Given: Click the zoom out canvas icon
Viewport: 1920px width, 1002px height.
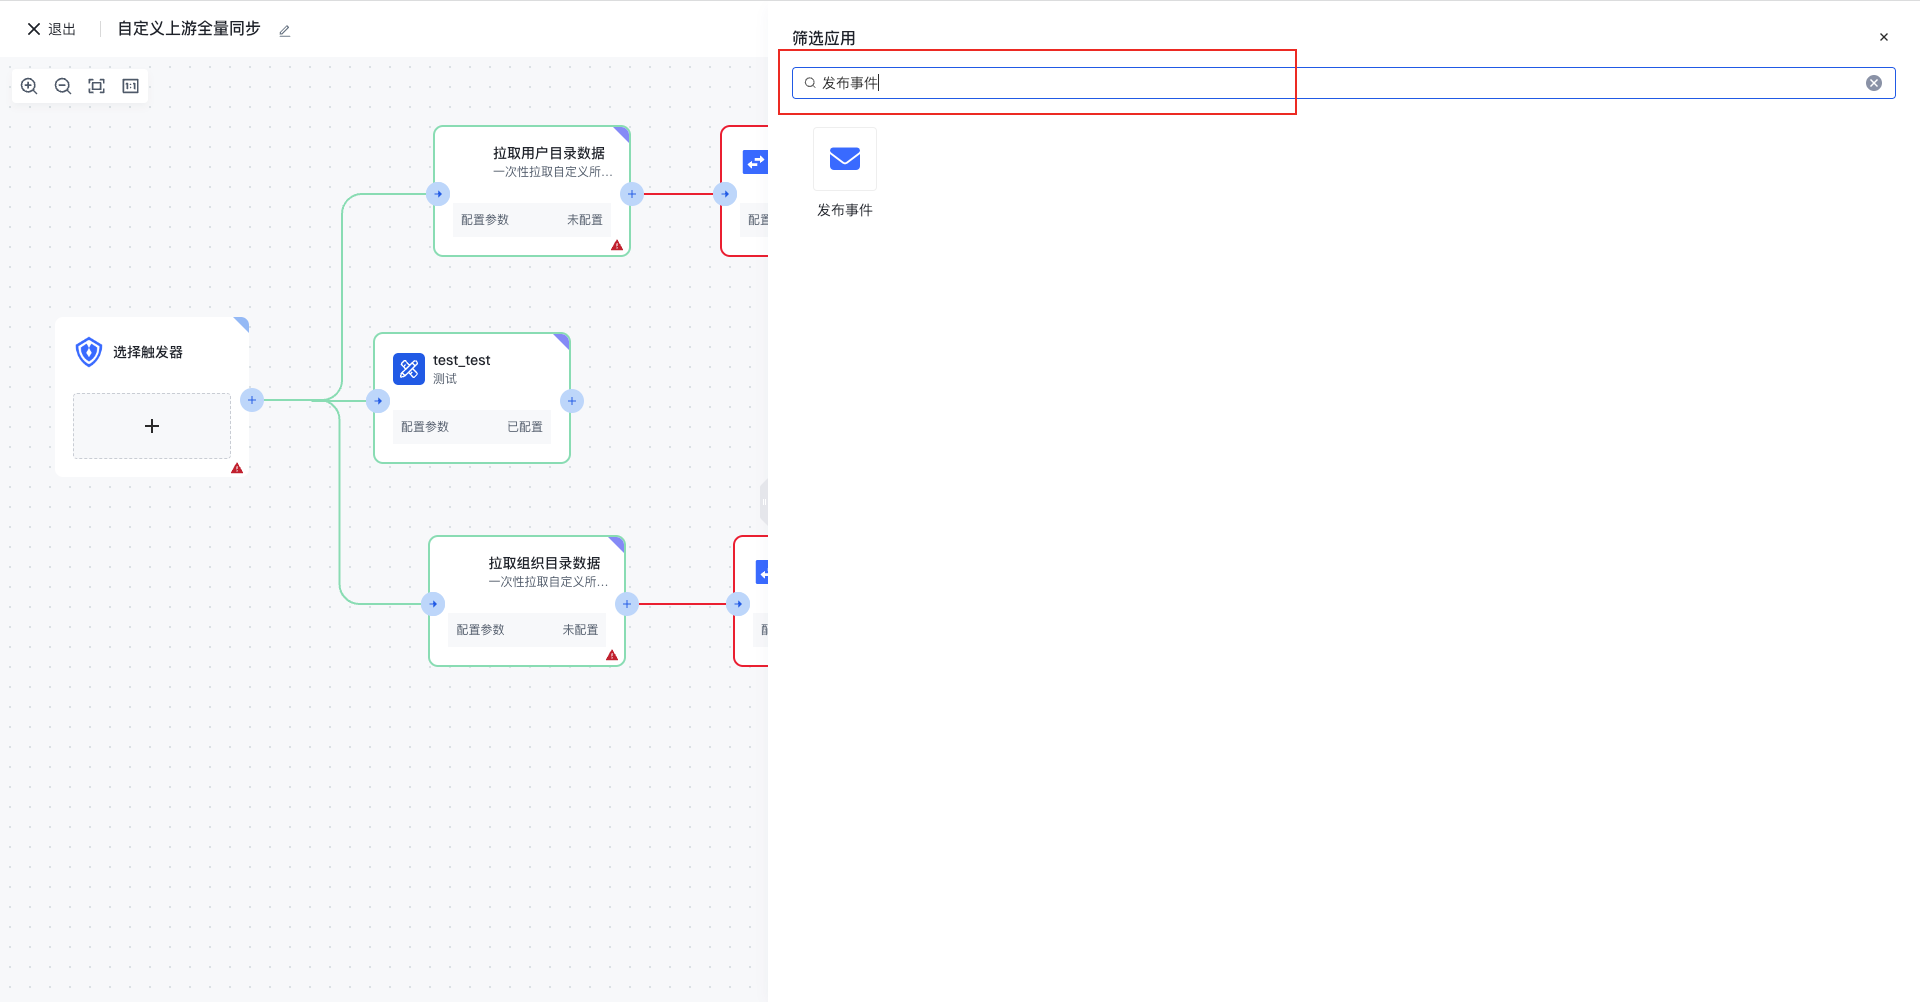Looking at the screenshot, I should pyautogui.click(x=63, y=86).
